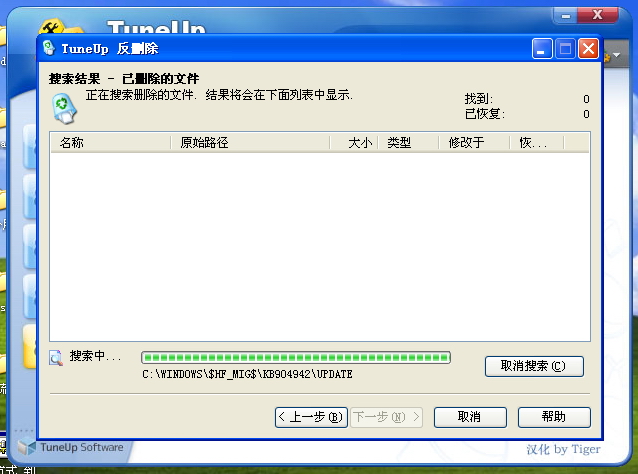Viewport: 638px width, 474px height.
Task: Minimize the background TuneUp window
Action: pos(565,15)
